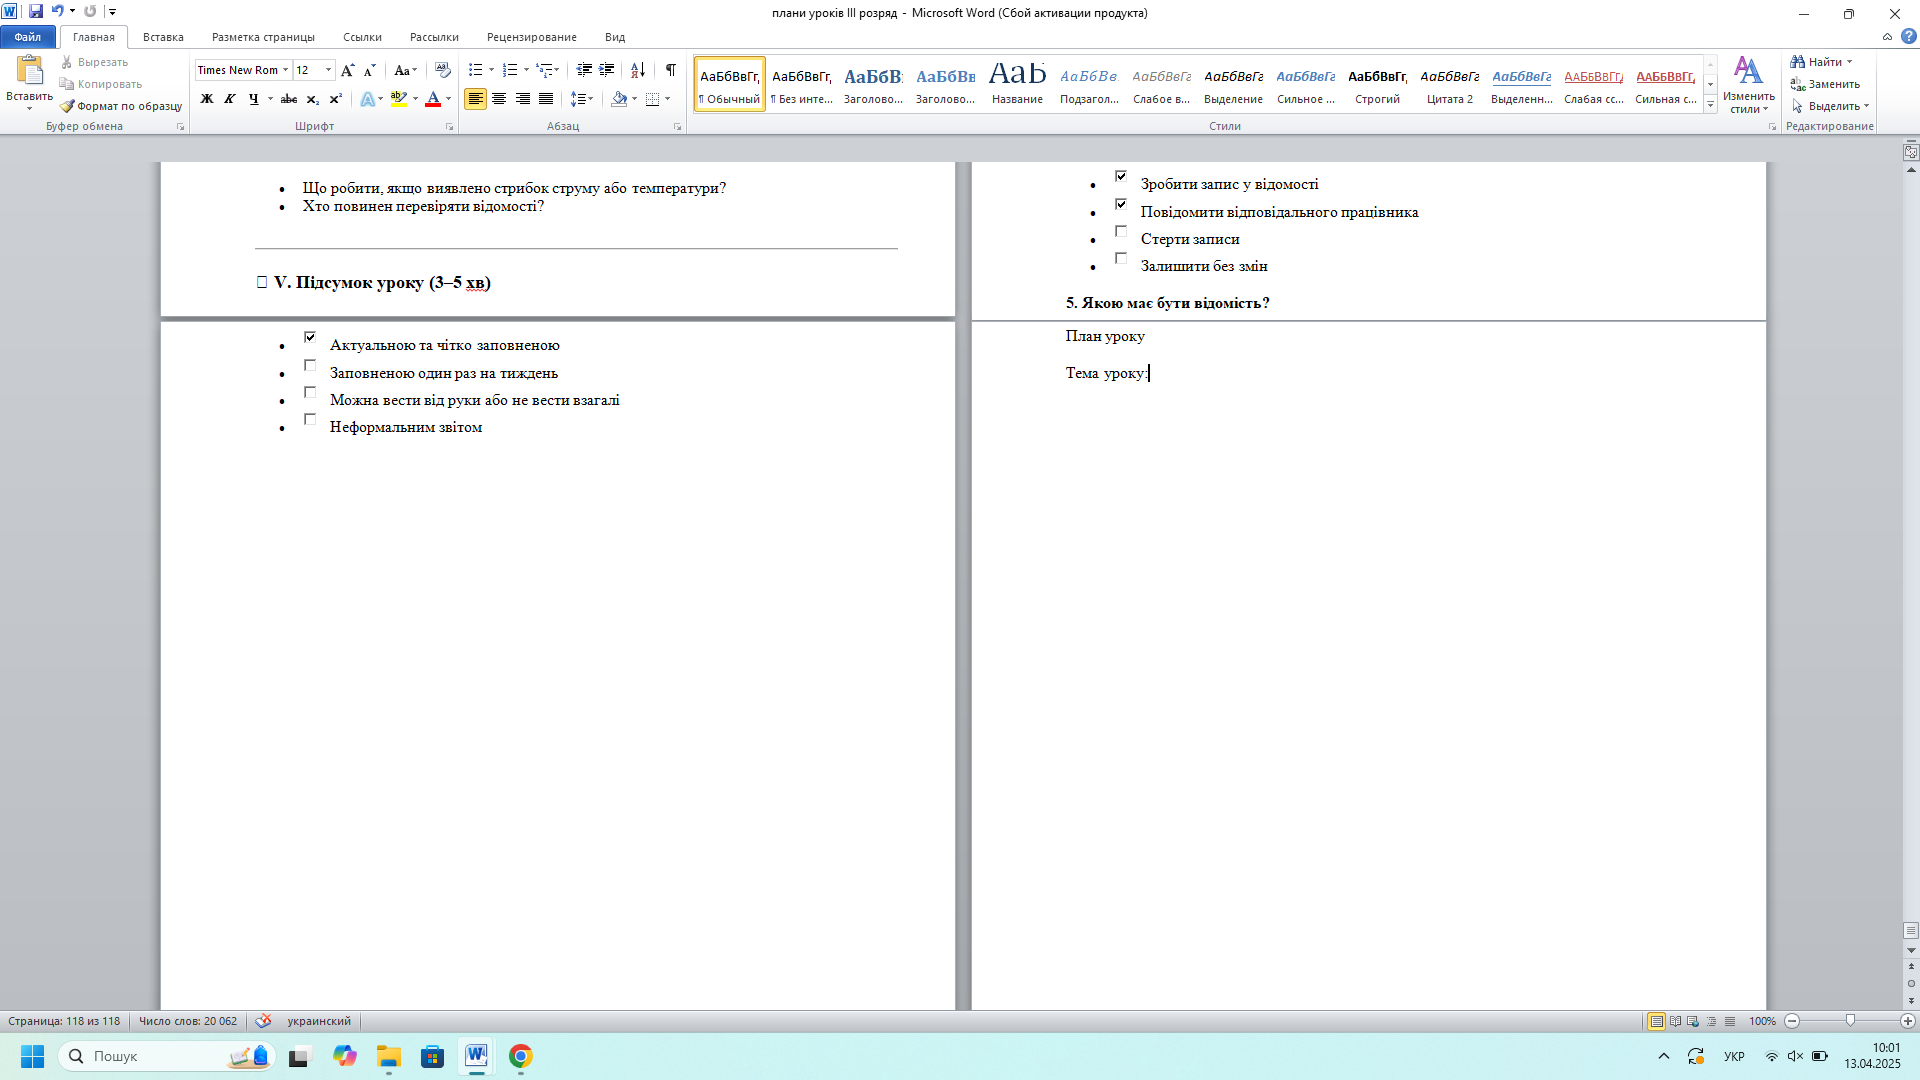This screenshot has height=1080, width=1920.
Task: Click the Sort icon in the Paragraph group
Action: pyautogui.click(x=638, y=70)
